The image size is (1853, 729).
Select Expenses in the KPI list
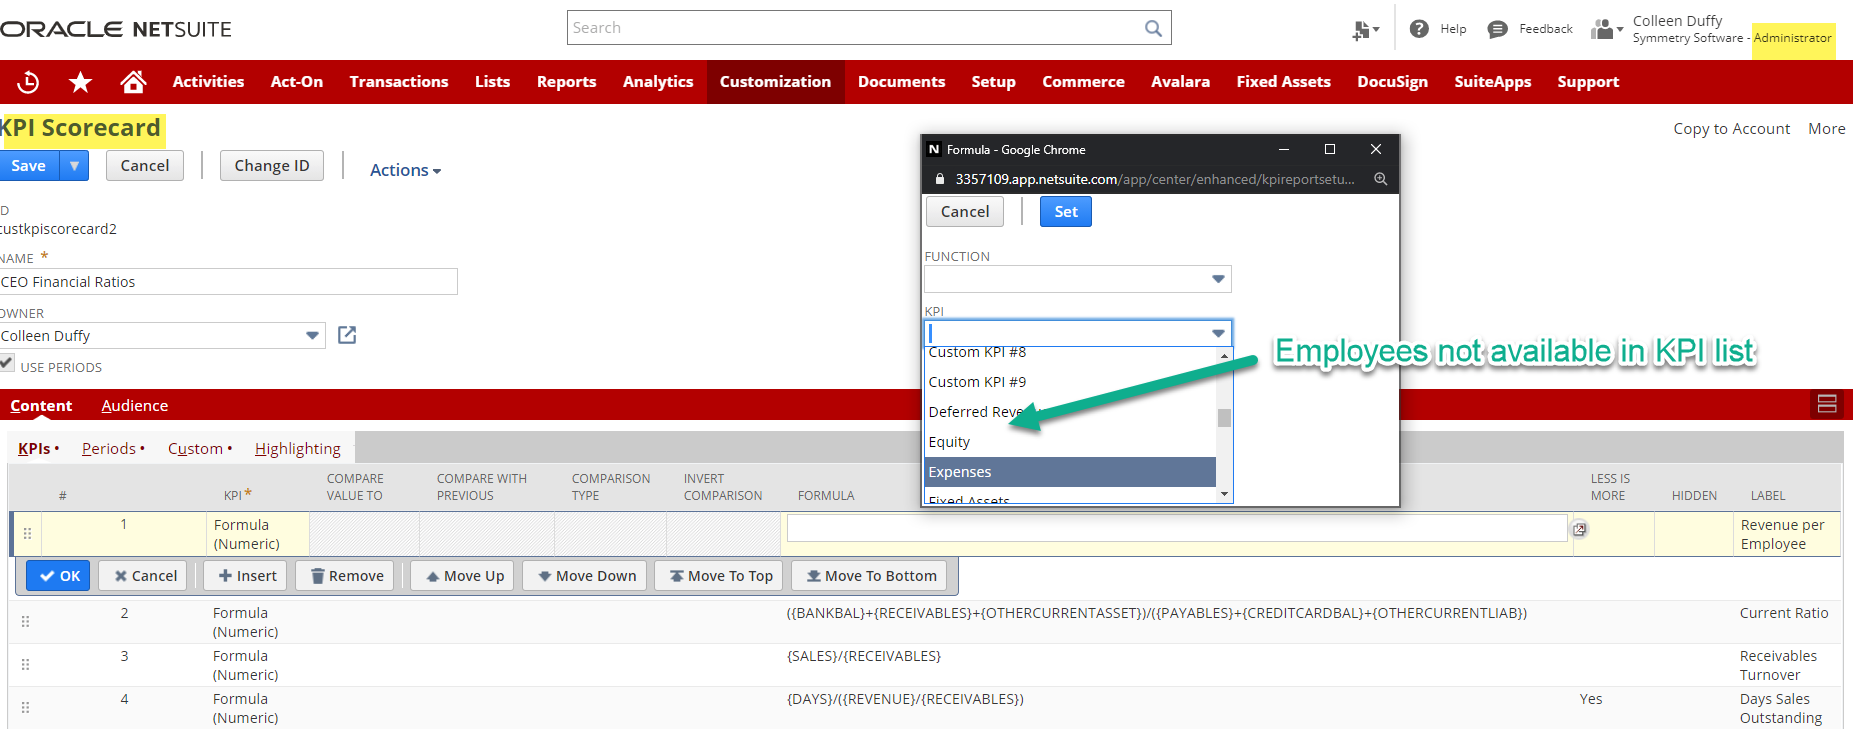tap(1070, 472)
